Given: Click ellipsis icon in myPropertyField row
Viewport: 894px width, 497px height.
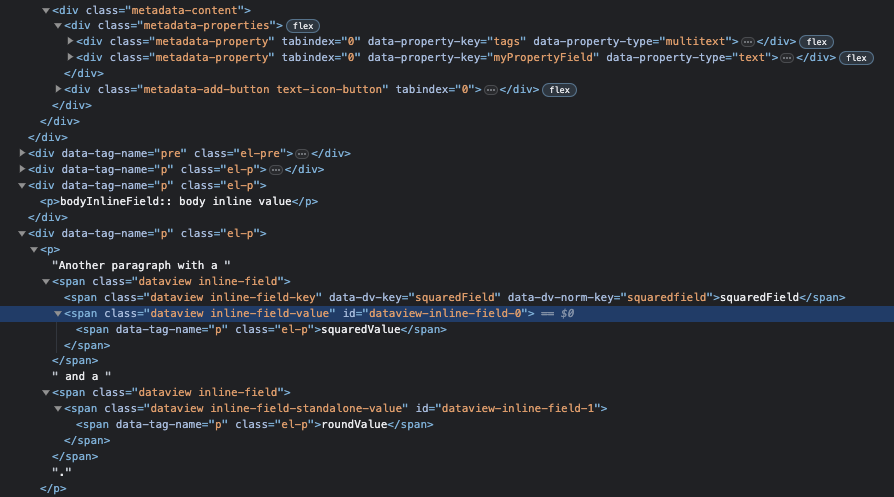Looking at the screenshot, I should [x=787, y=58].
